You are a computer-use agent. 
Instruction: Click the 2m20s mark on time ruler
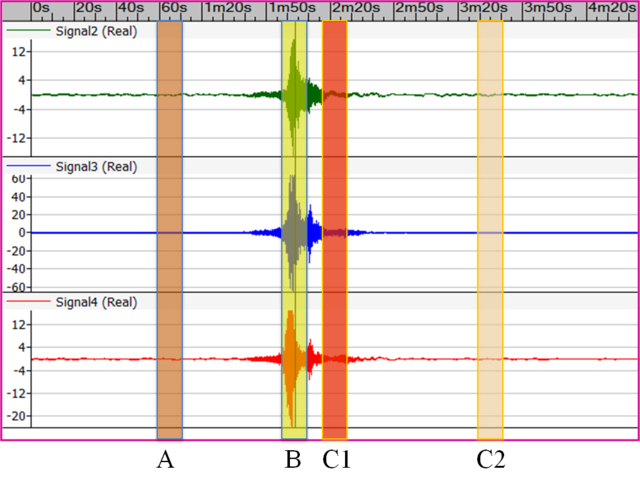point(356,8)
